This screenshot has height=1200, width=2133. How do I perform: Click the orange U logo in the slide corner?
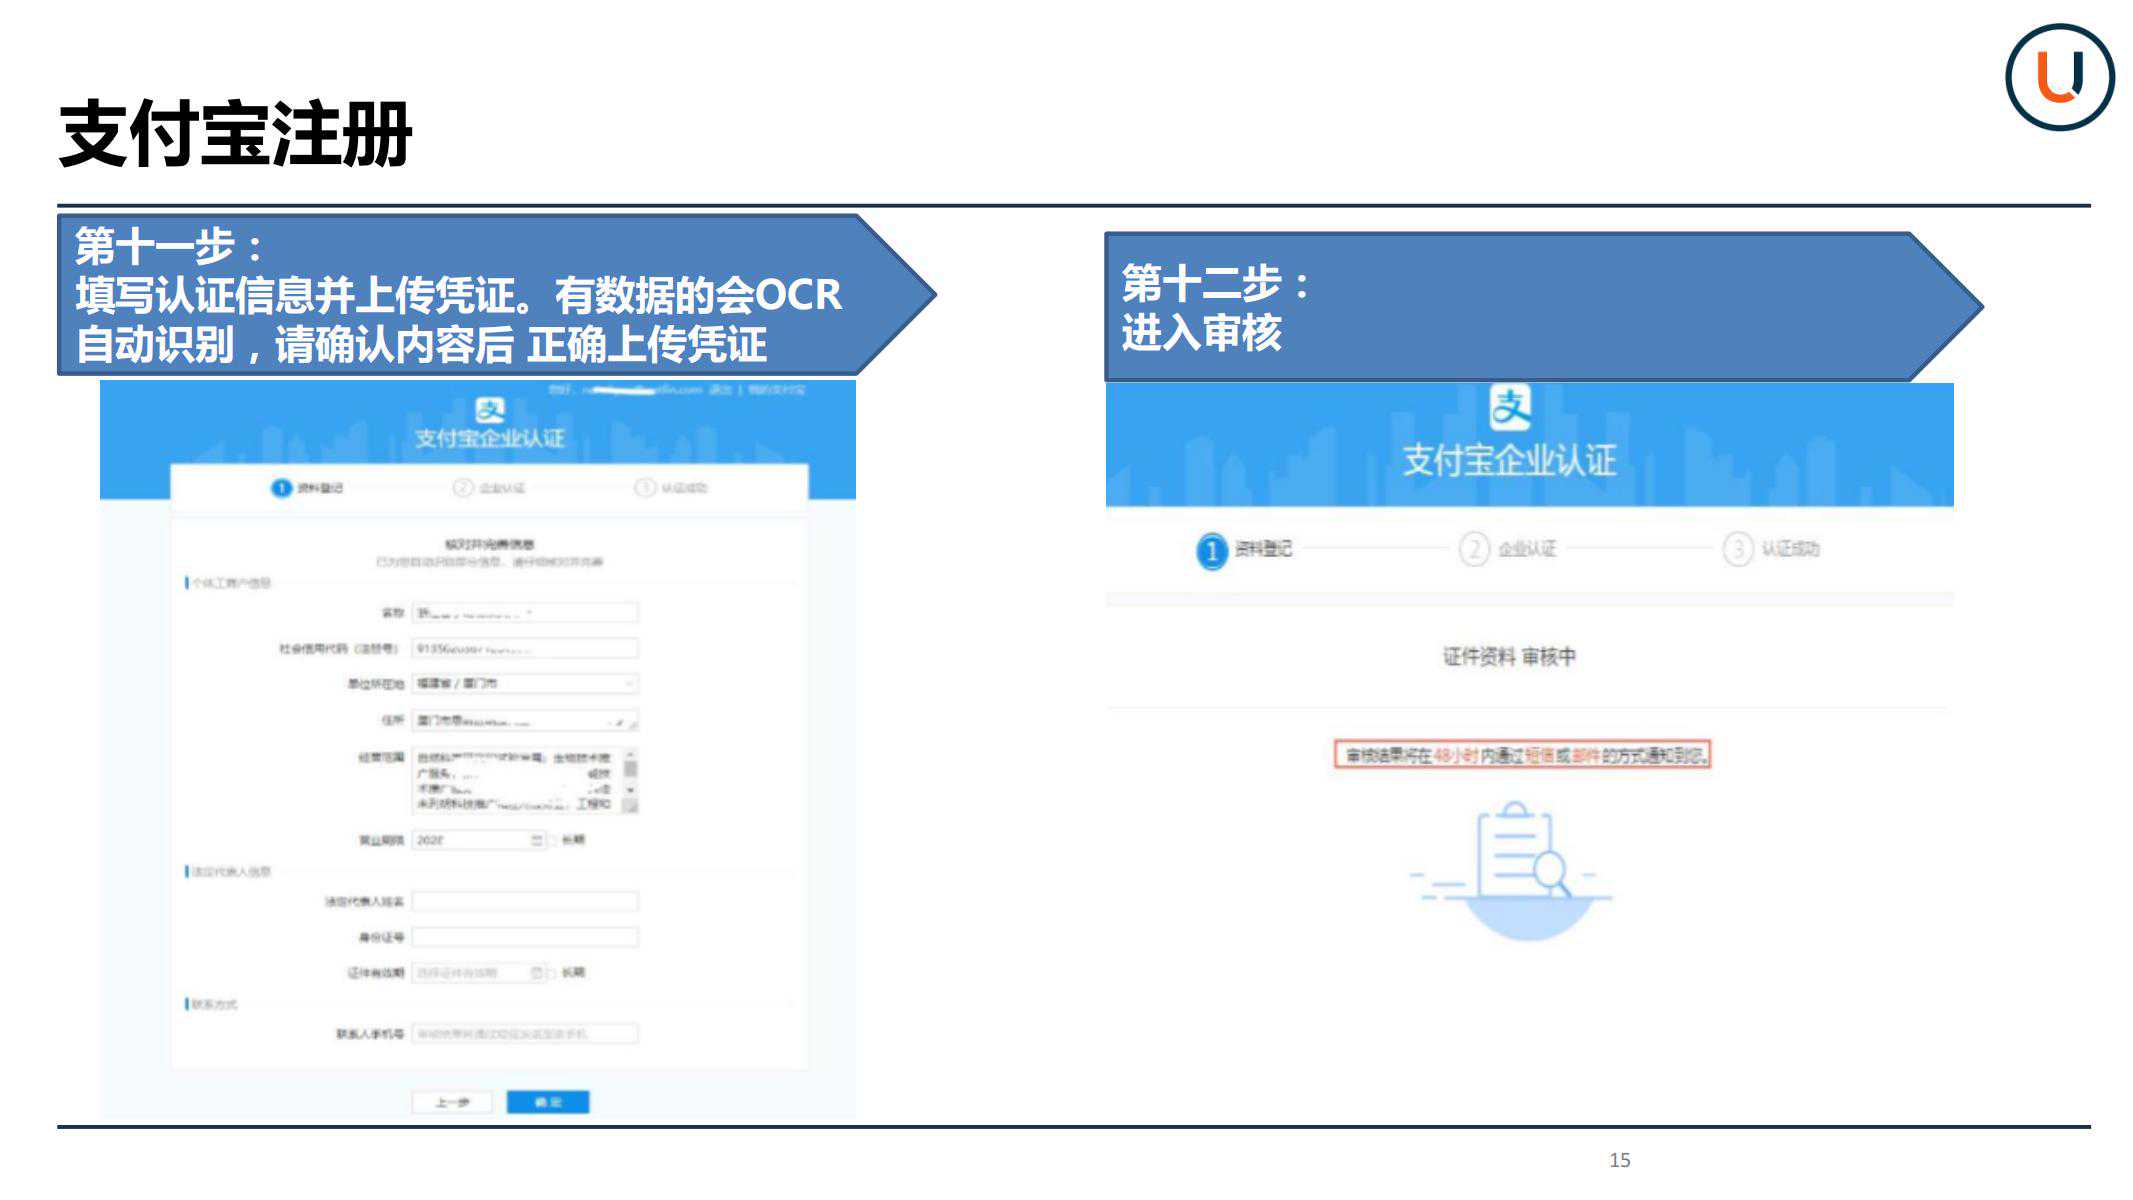(x=2059, y=77)
